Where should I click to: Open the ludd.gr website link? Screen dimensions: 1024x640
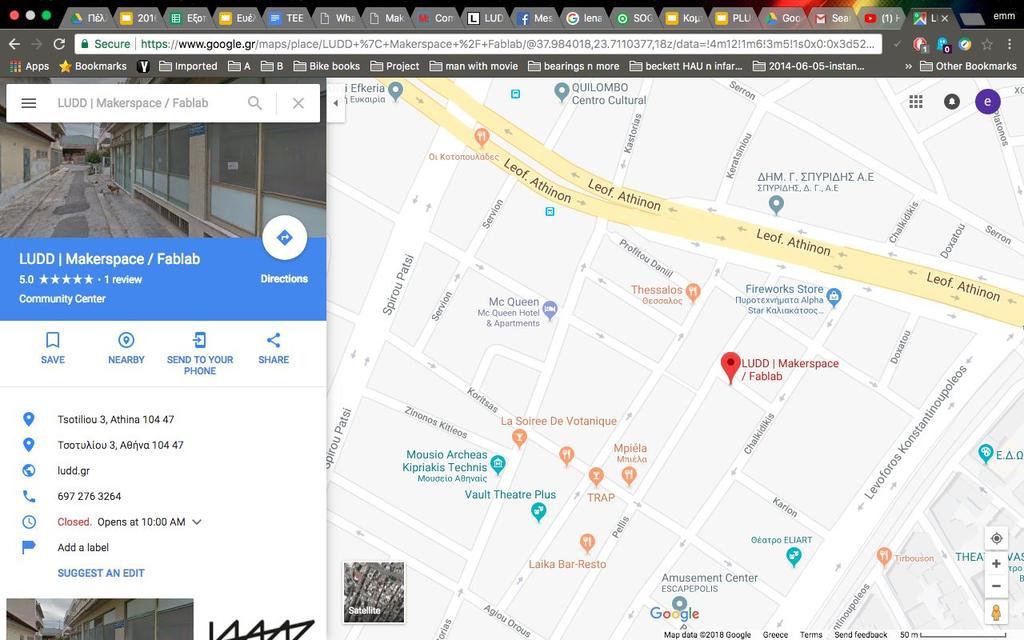74,470
